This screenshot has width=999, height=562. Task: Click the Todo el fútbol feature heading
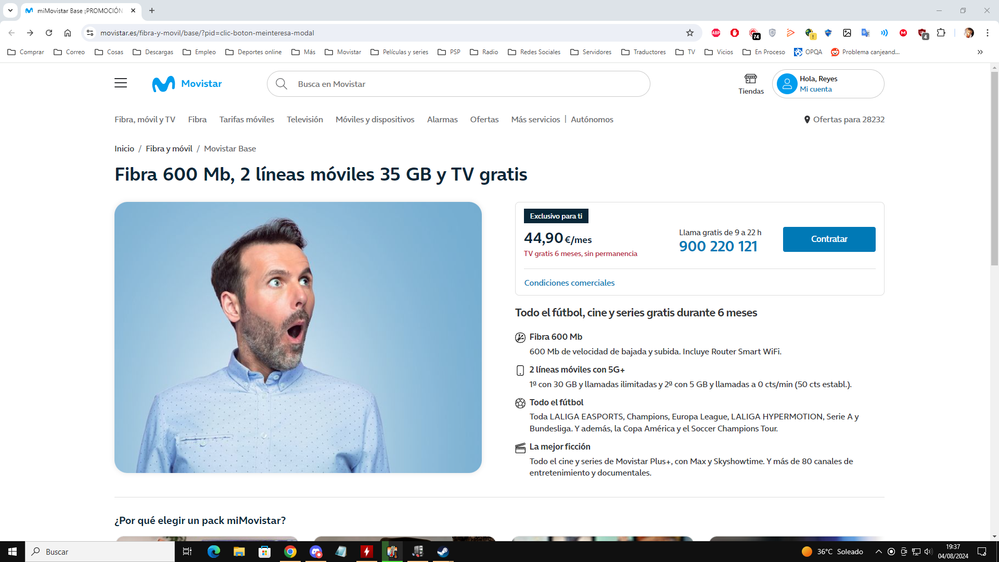[556, 403]
